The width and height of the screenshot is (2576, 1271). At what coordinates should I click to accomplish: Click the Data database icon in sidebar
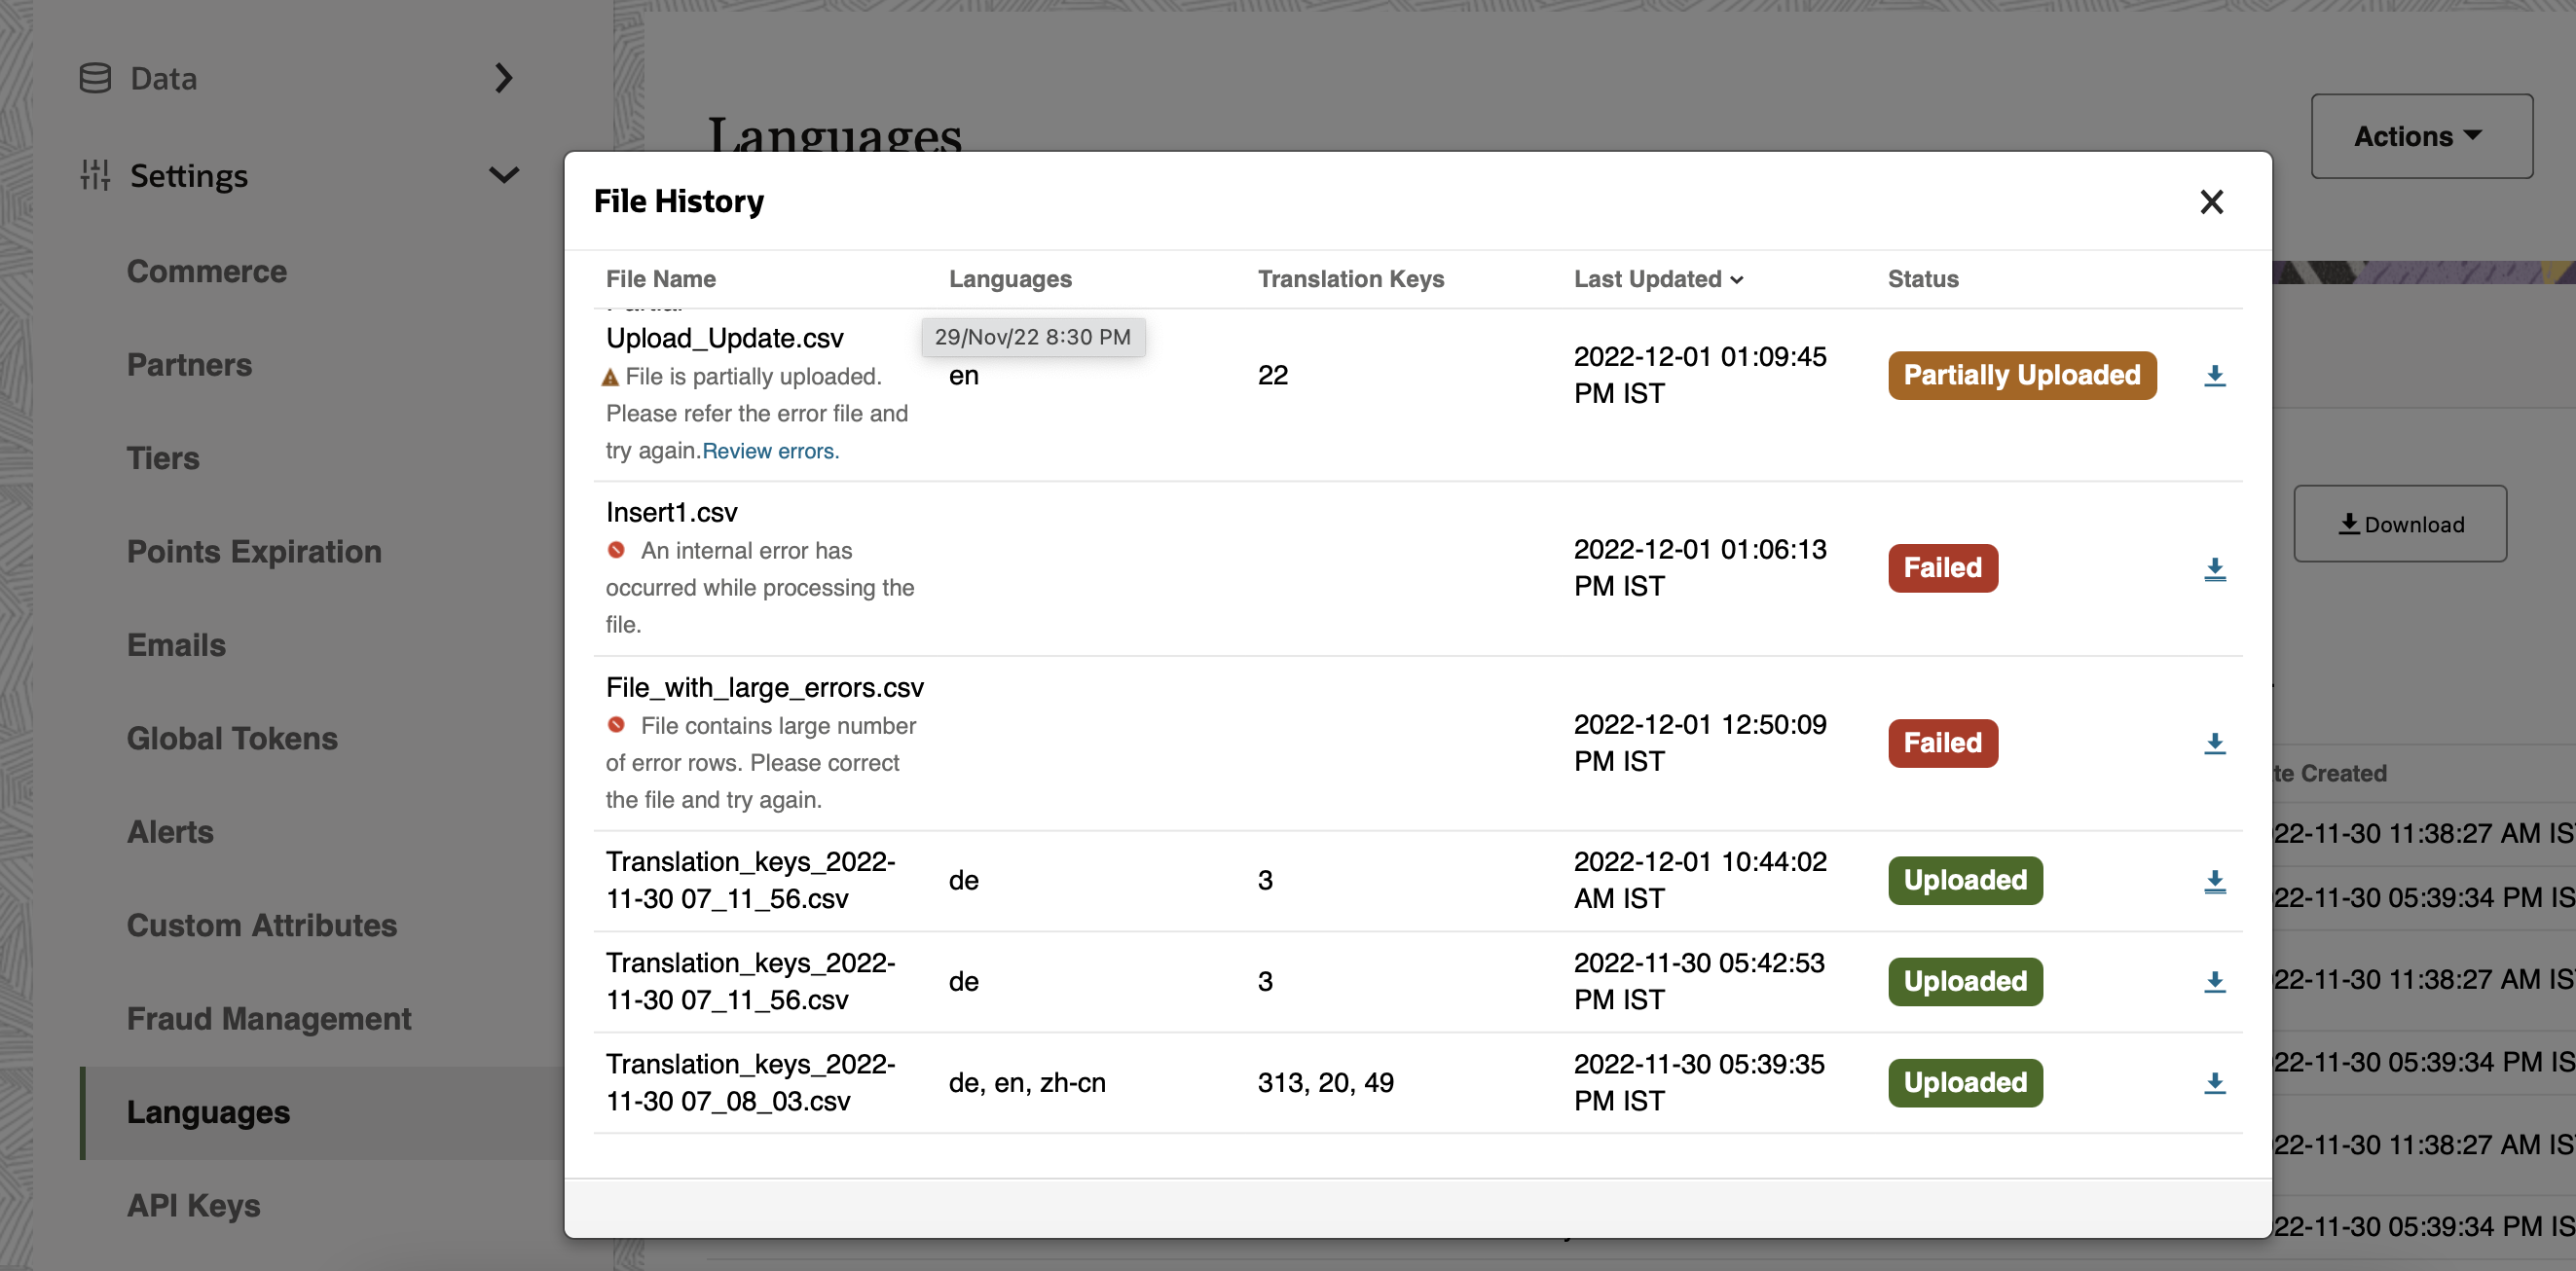click(95, 78)
